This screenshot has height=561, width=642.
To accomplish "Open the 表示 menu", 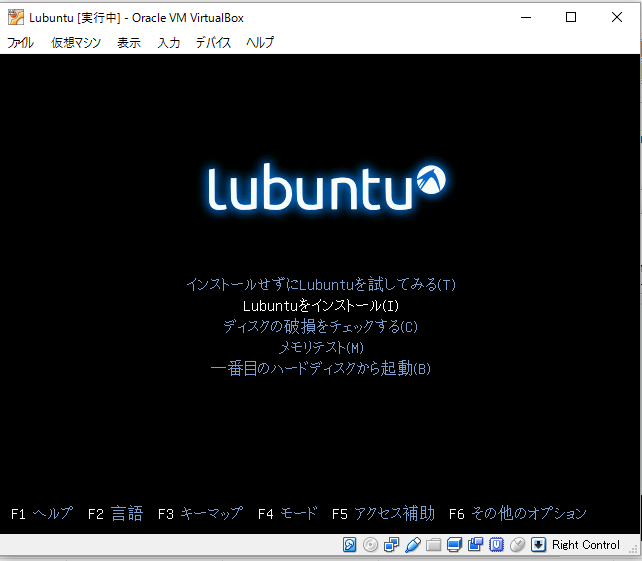I will (x=129, y=42).
